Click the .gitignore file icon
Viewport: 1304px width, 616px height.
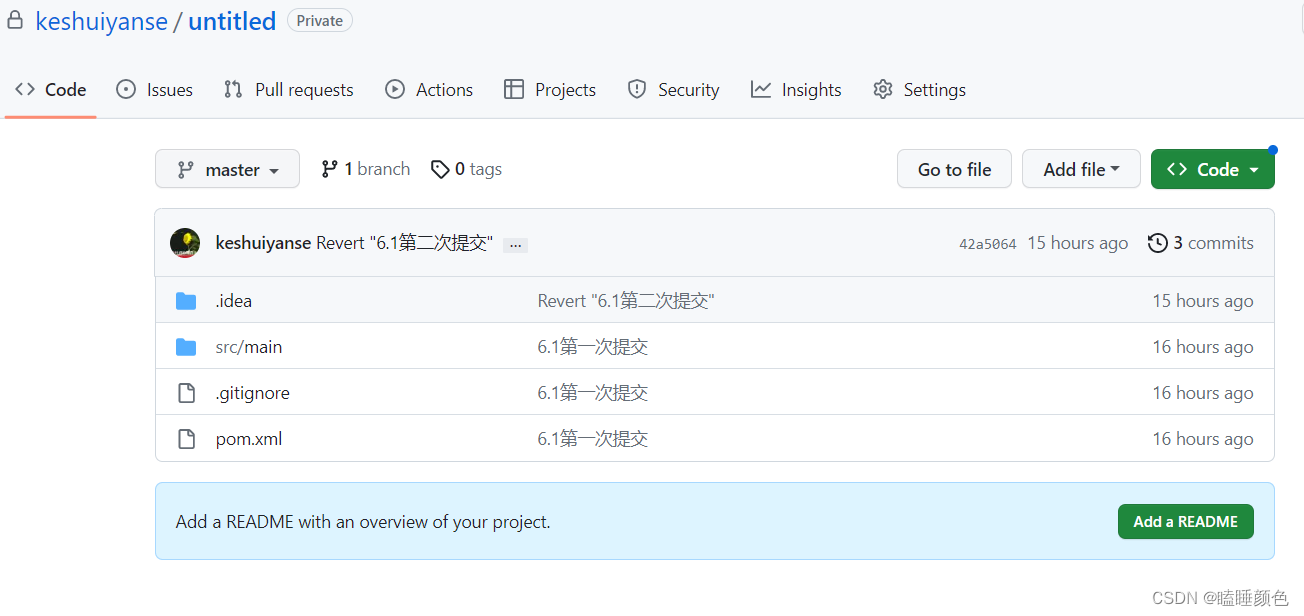tap(186, 393)
